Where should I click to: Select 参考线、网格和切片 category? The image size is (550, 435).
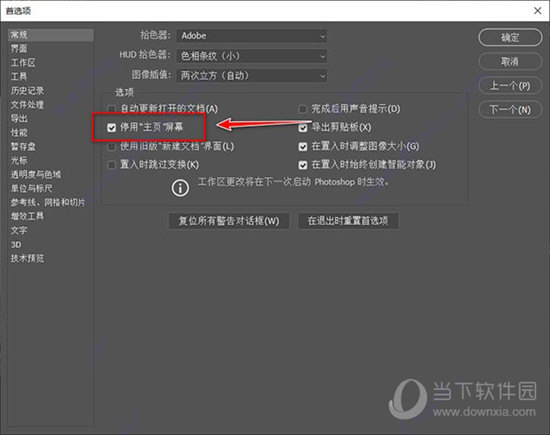(48, 202)
